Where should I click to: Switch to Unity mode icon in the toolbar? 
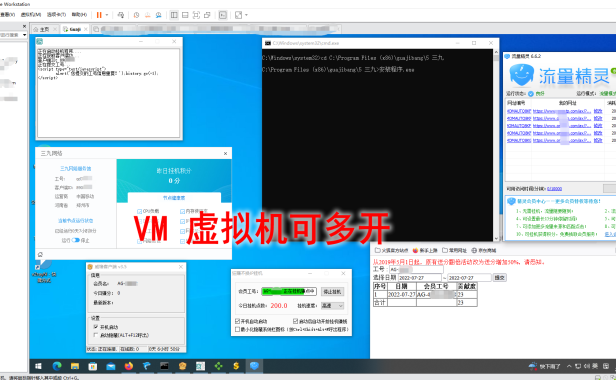[207, 15]
